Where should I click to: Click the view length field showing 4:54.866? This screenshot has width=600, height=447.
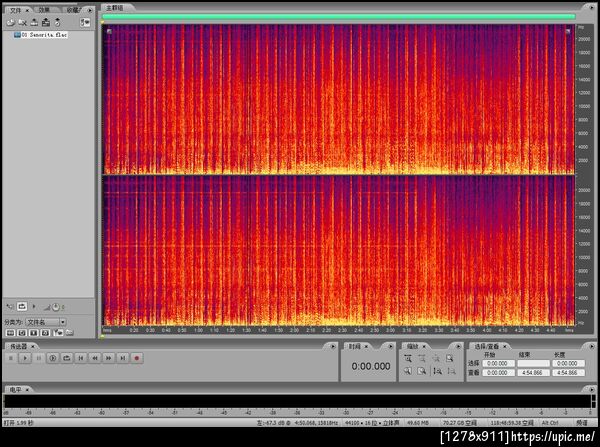(568, 372)
